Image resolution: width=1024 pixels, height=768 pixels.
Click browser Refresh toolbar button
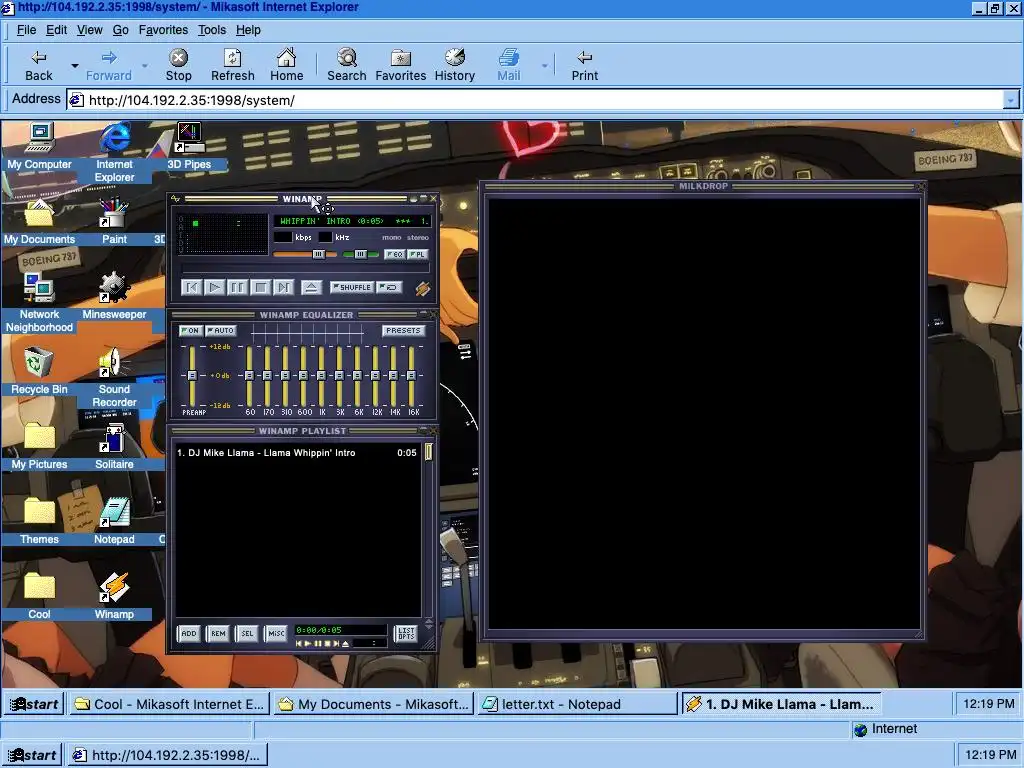[x=232, y=65]
